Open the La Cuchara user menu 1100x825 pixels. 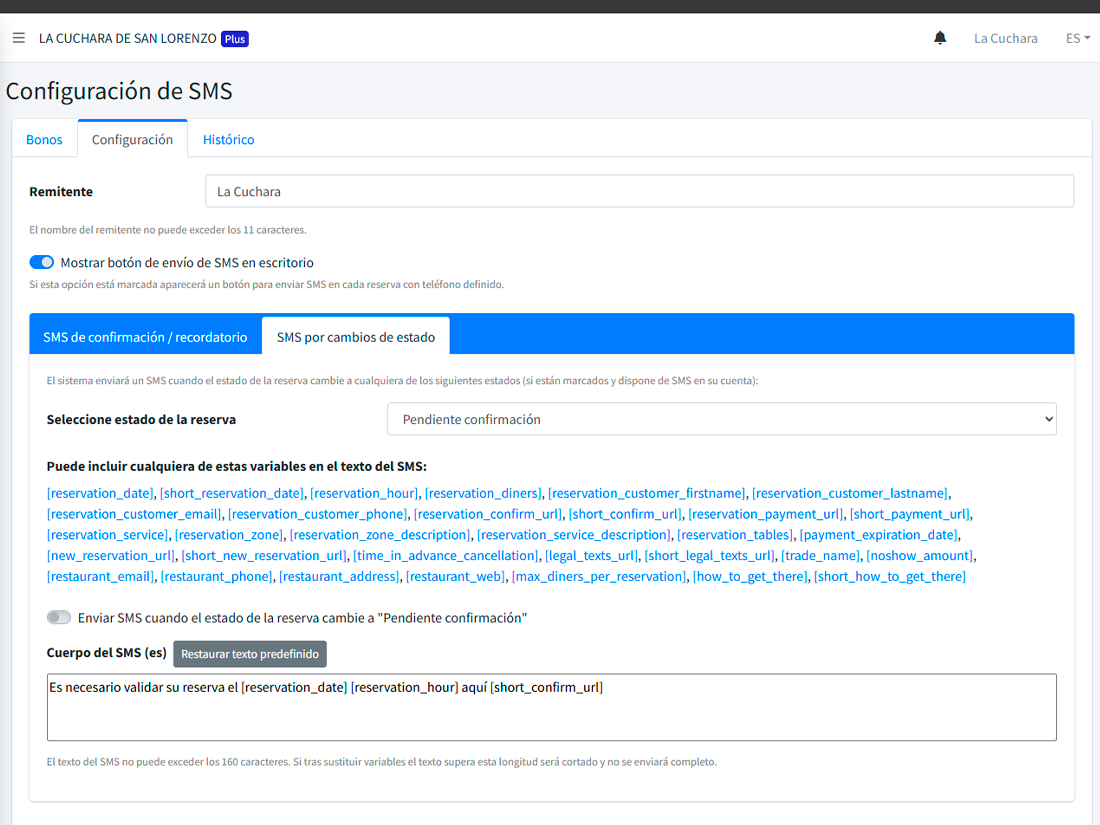point(1005,38)
